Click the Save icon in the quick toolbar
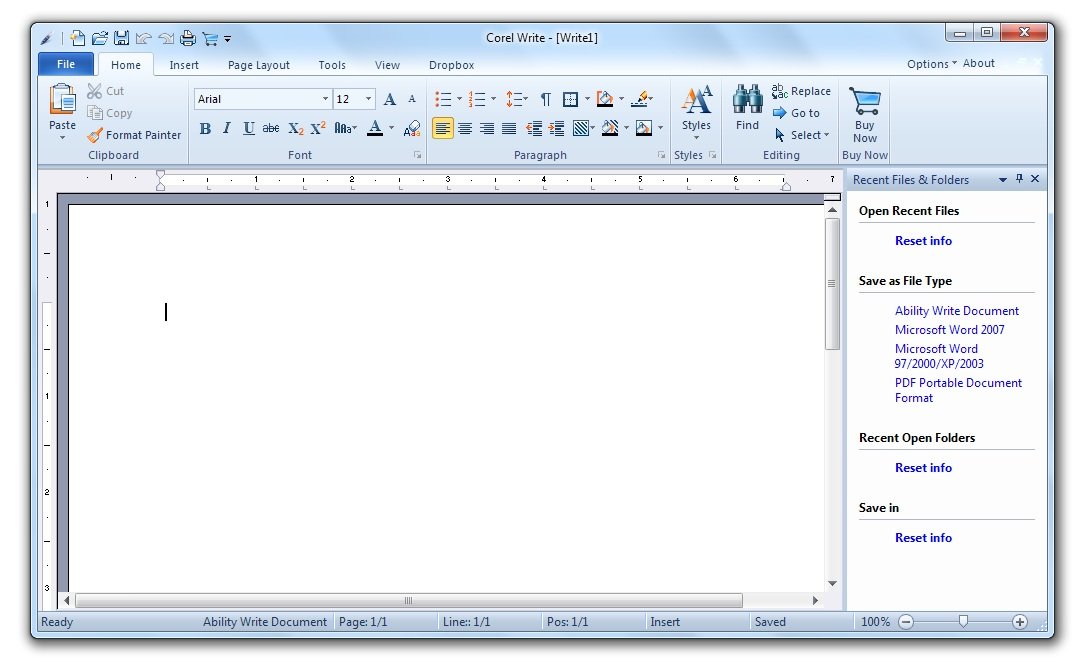Image resolution: width=1083 pixels, height=665 pixels. pos(120,37)
